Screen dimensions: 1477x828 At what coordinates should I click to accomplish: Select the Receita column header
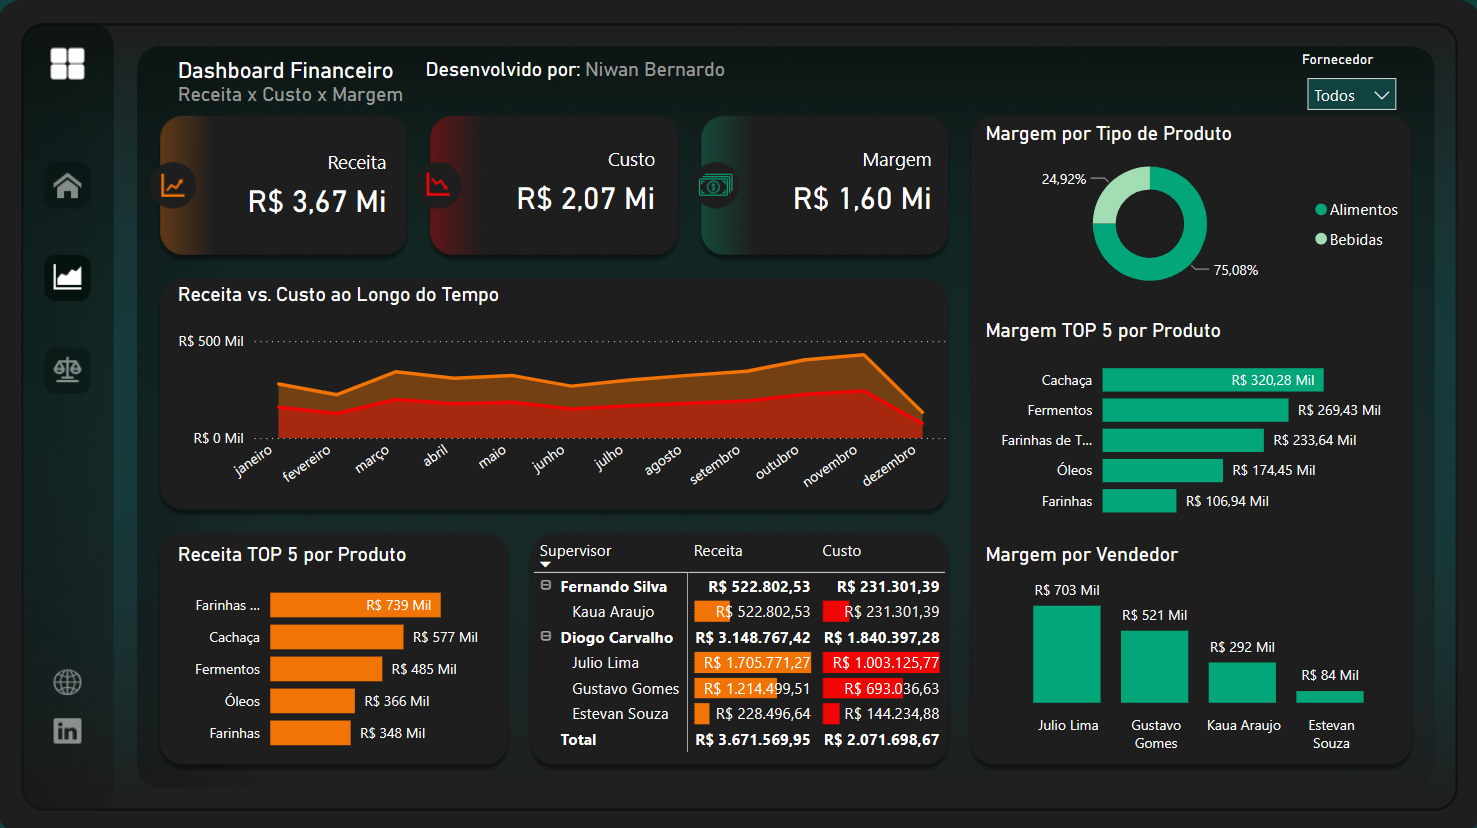pos(716,551)
